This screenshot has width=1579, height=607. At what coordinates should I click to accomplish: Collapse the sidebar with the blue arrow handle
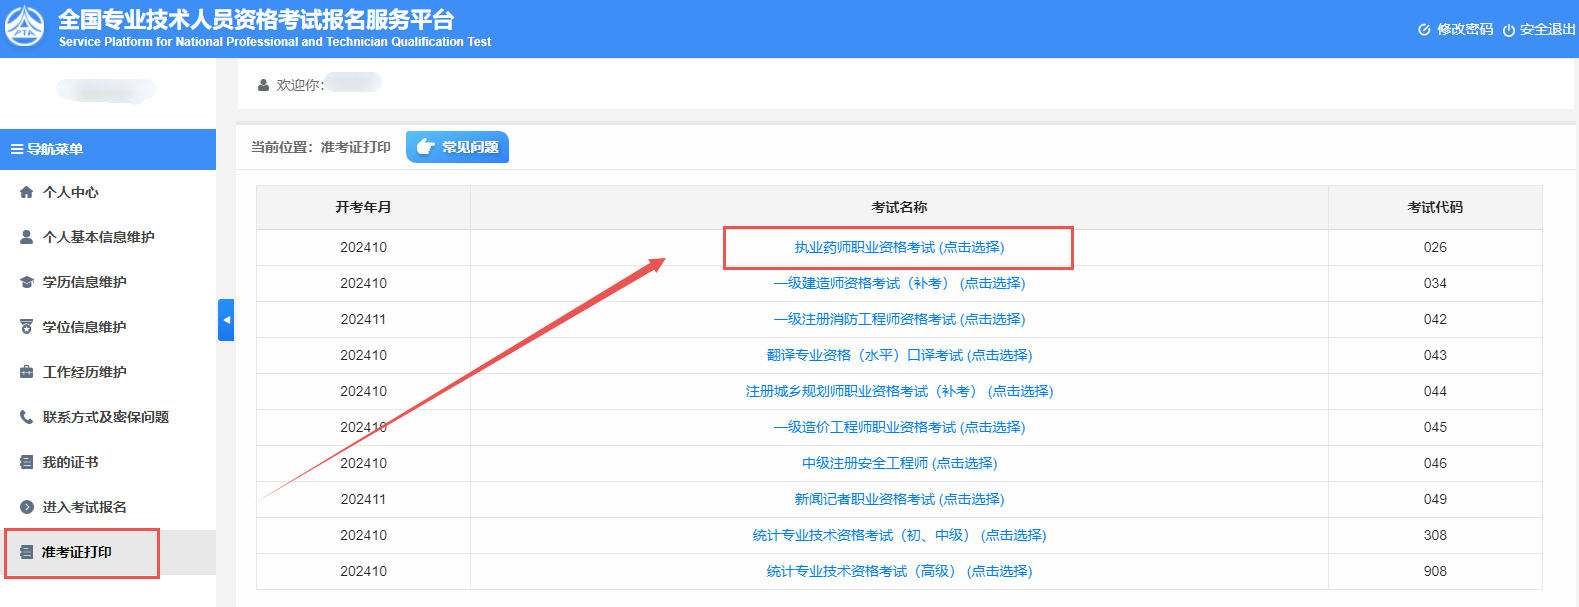click(226, 320)
